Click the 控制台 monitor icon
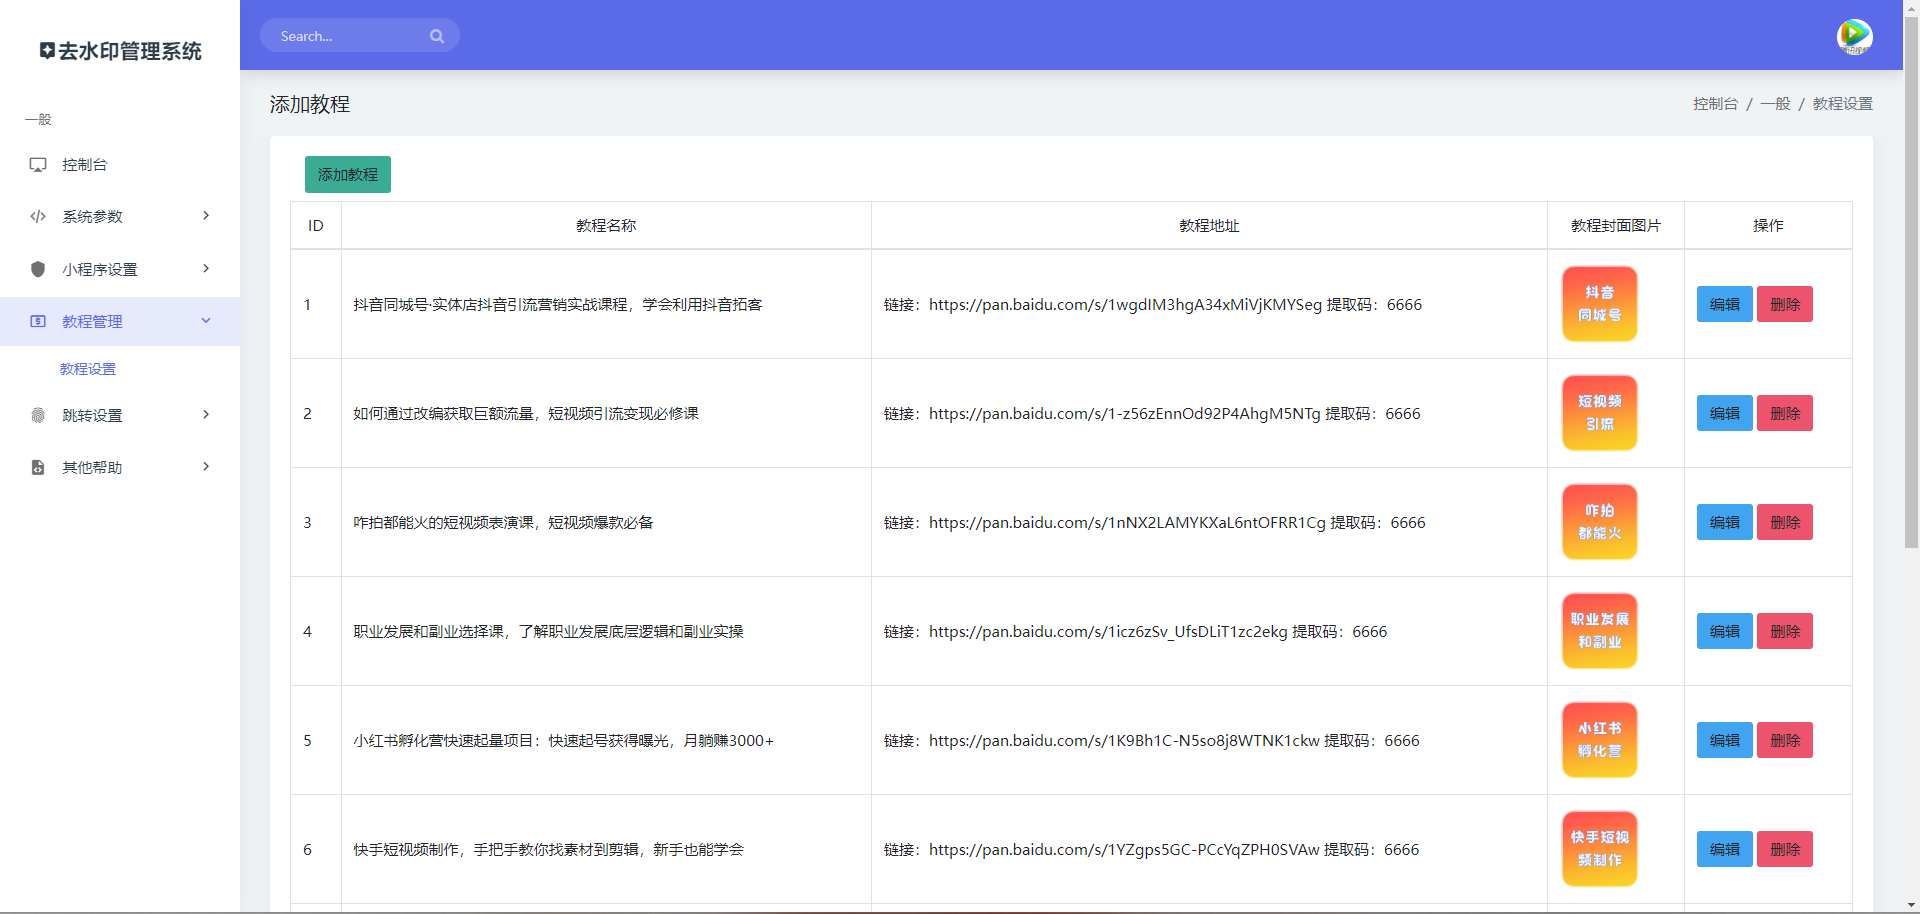Screen dimensions: 1920x914 (38, 165)
